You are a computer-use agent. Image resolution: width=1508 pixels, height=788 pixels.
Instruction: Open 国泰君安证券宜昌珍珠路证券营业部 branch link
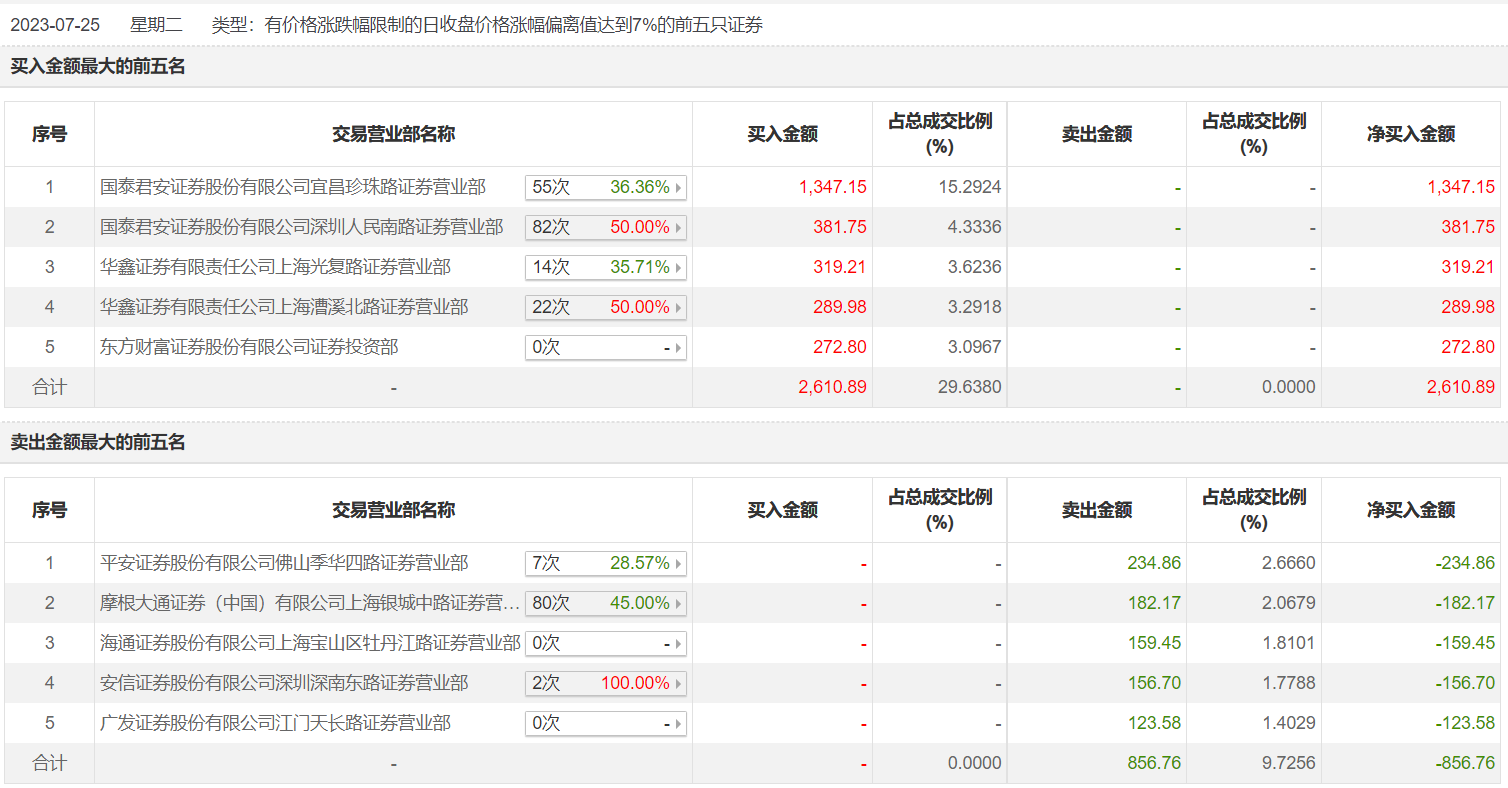point(293,187)
